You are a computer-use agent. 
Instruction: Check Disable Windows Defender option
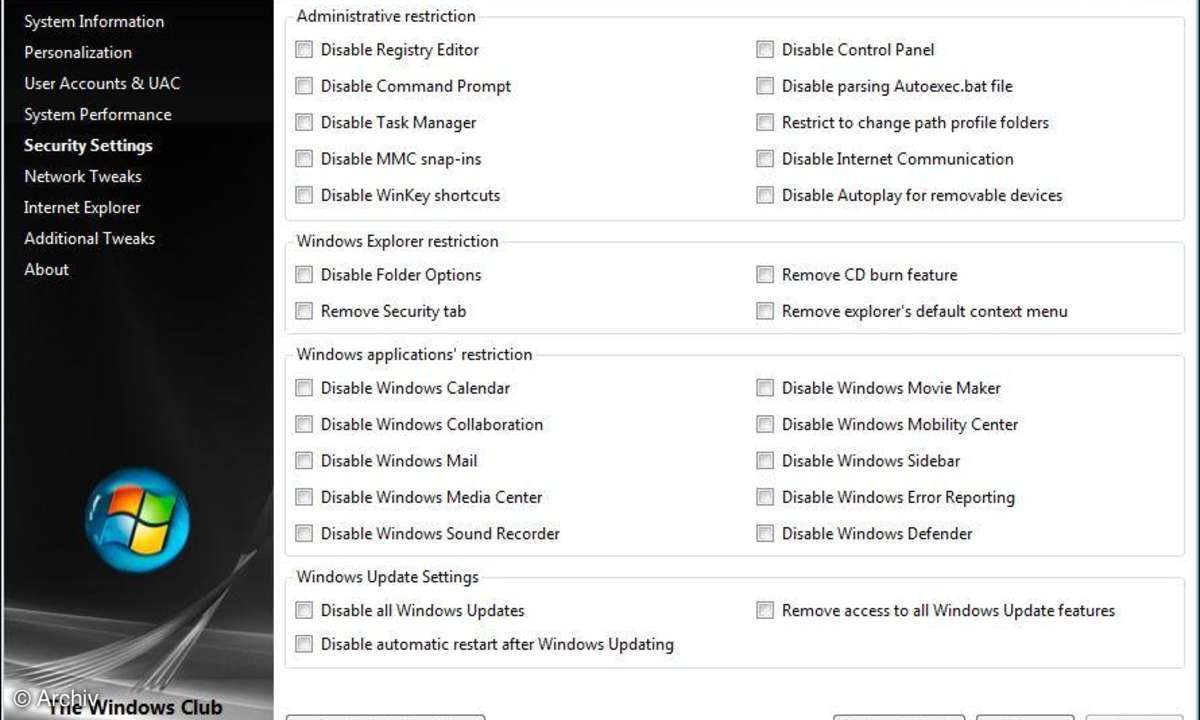pos(765,534)
